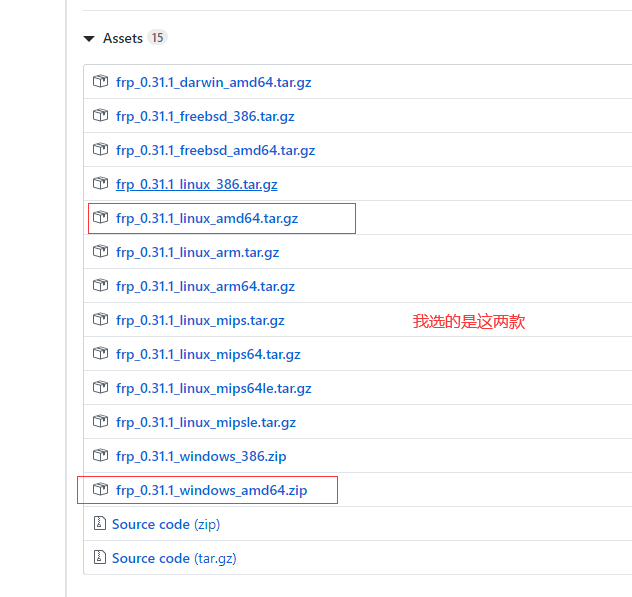
Task: Click zip file icon beside Source code (tar.gz)
Action: tap(100, 557)
